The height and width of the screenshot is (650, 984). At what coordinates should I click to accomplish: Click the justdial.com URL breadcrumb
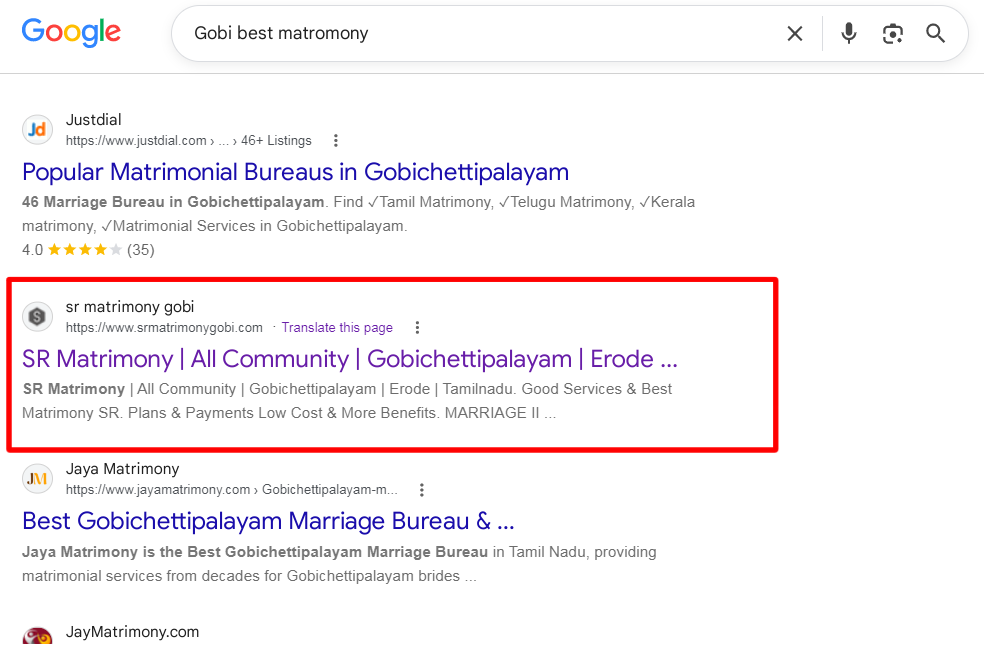pos(188,141)
